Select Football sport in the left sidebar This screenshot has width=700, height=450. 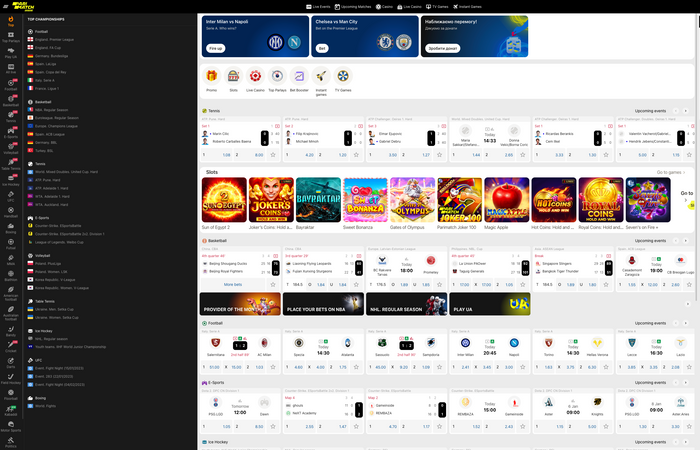(x=11, y=85)
